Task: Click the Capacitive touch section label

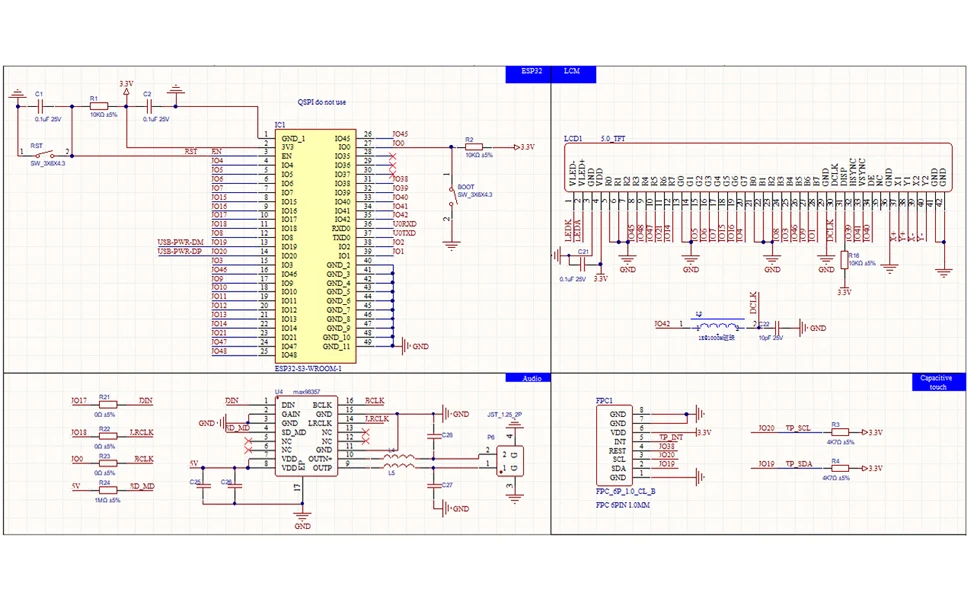Action: (936, 382)
